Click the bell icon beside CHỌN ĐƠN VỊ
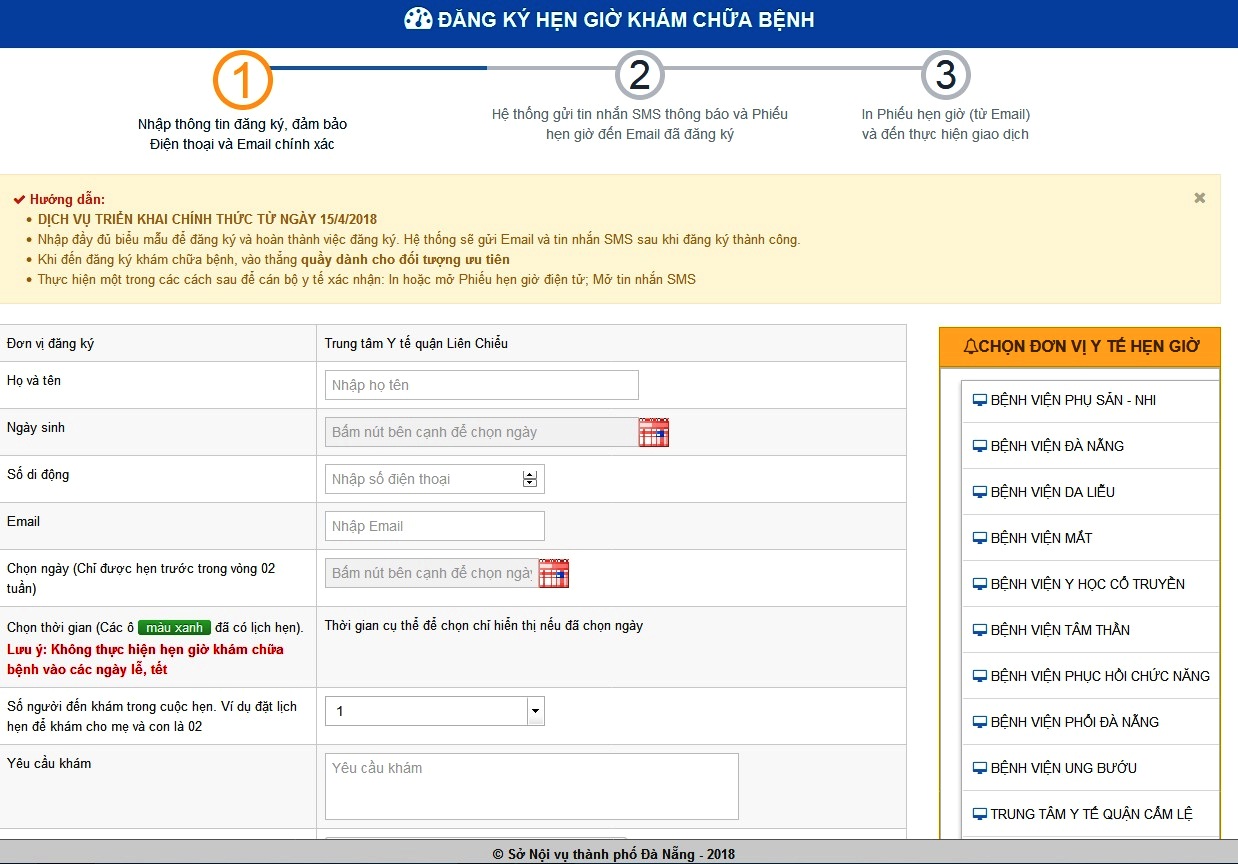Screen dimensions: 1238x864 tap(970, 347)
